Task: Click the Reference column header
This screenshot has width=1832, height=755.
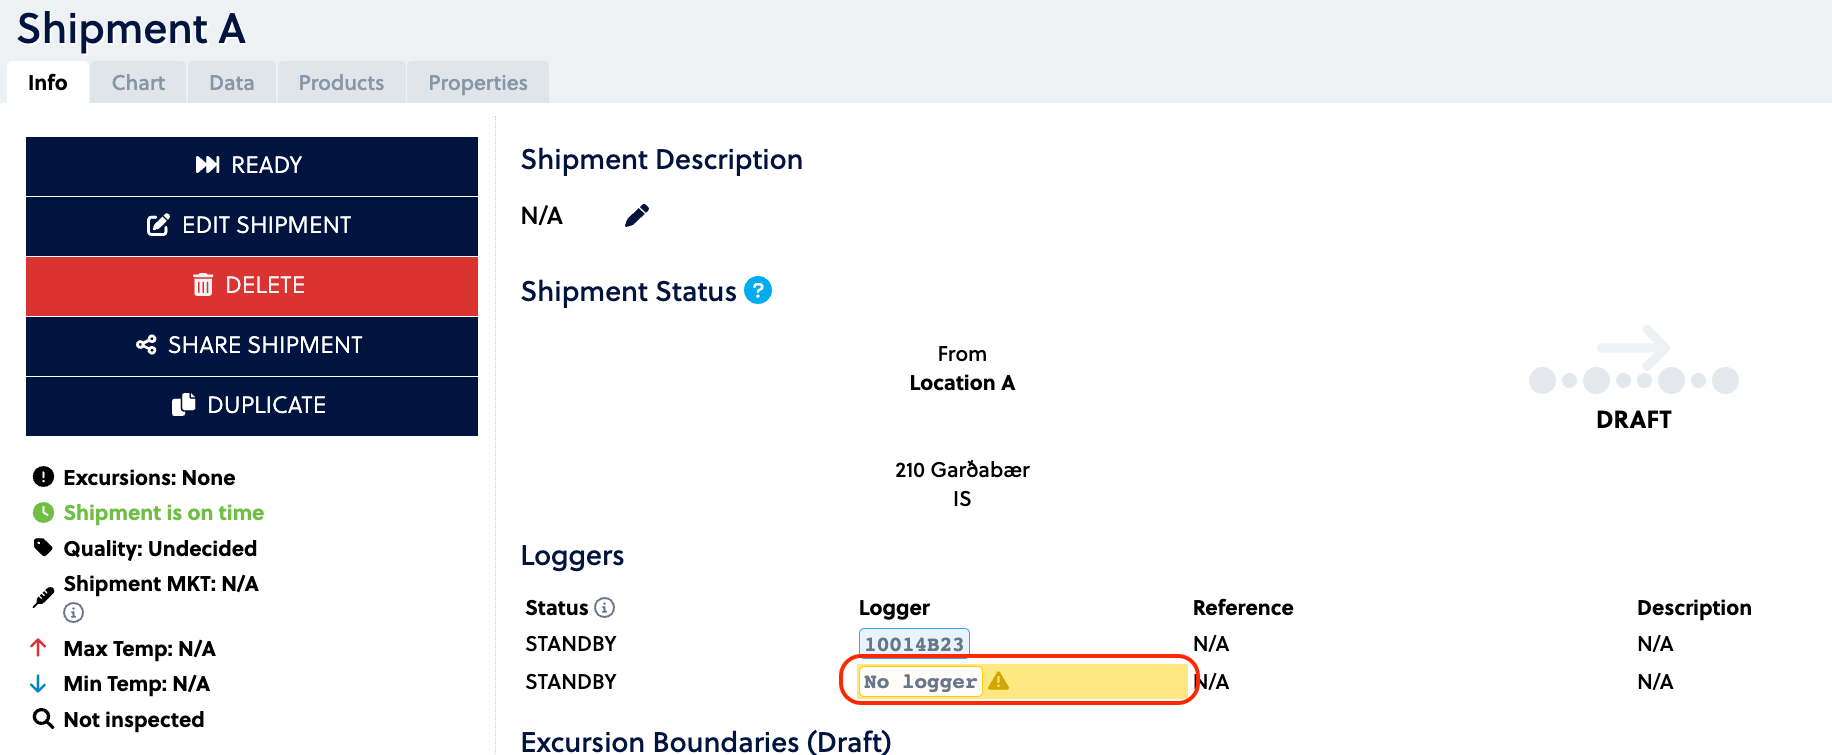Action: click(1243, 608)
